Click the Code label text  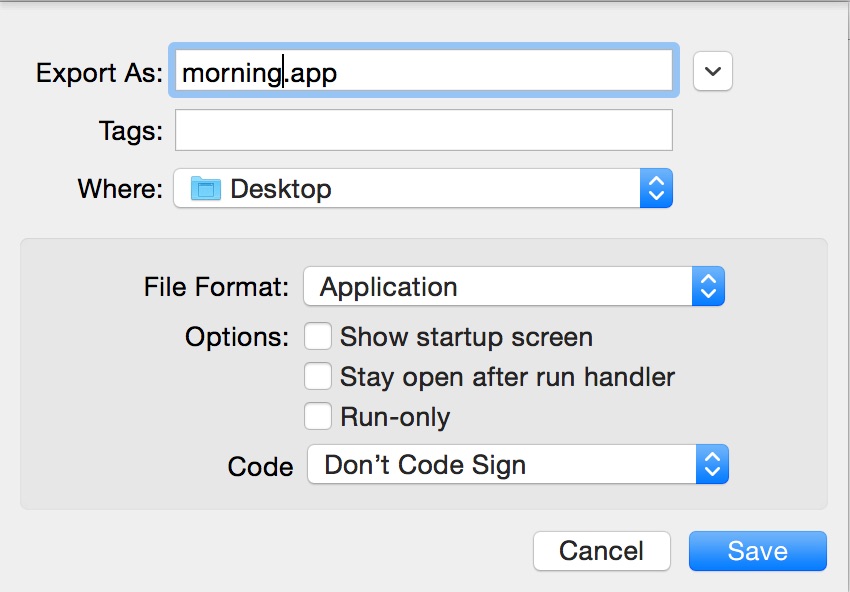pos(260,466)
